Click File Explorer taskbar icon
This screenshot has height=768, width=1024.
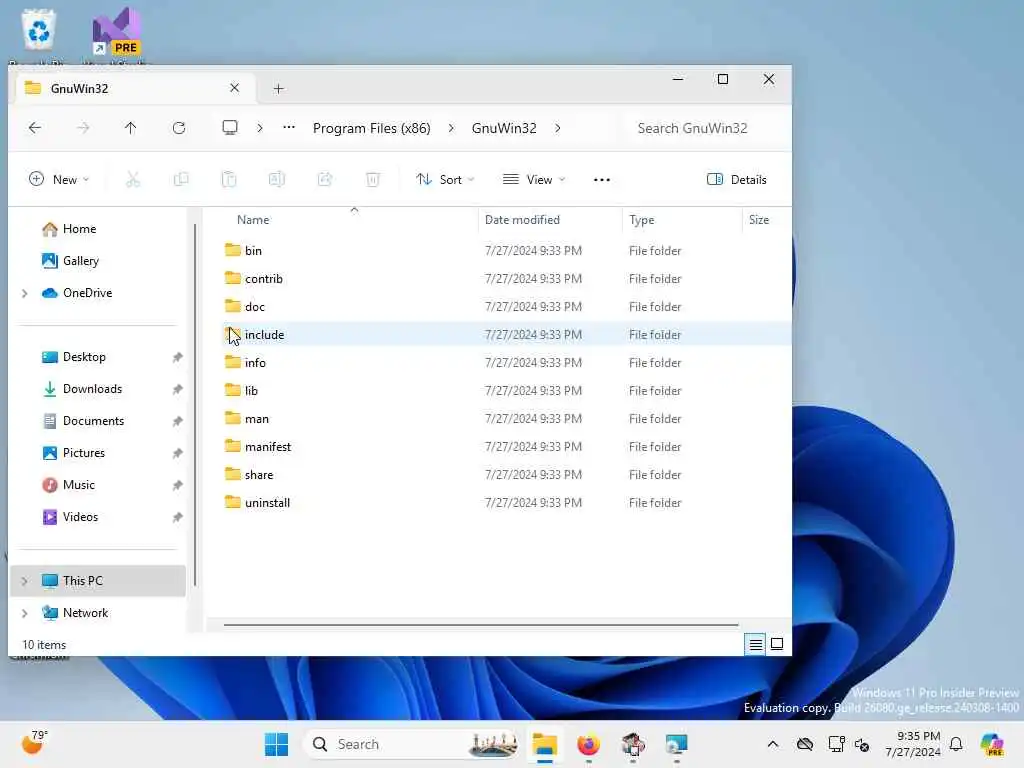coord(545,744)
